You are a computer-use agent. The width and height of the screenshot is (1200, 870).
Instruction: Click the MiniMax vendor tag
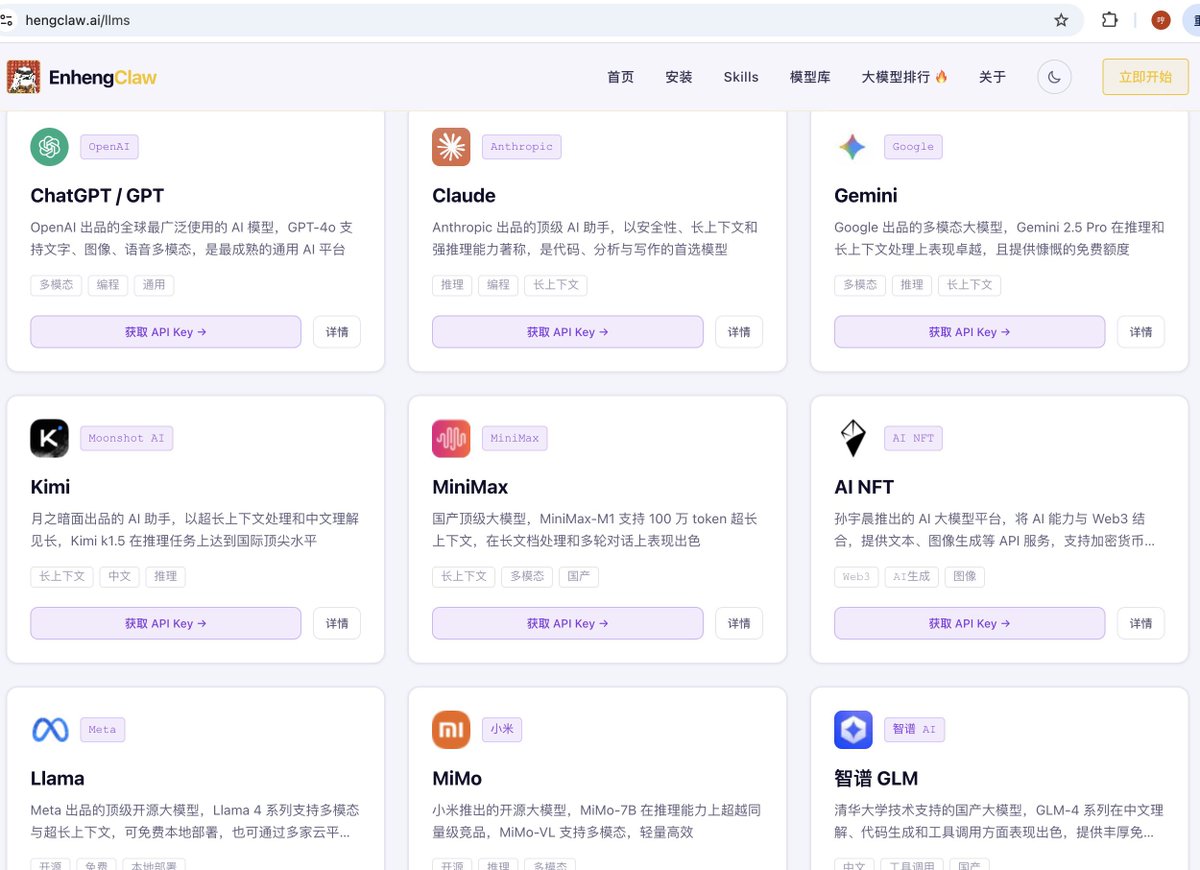pos(515,438)
